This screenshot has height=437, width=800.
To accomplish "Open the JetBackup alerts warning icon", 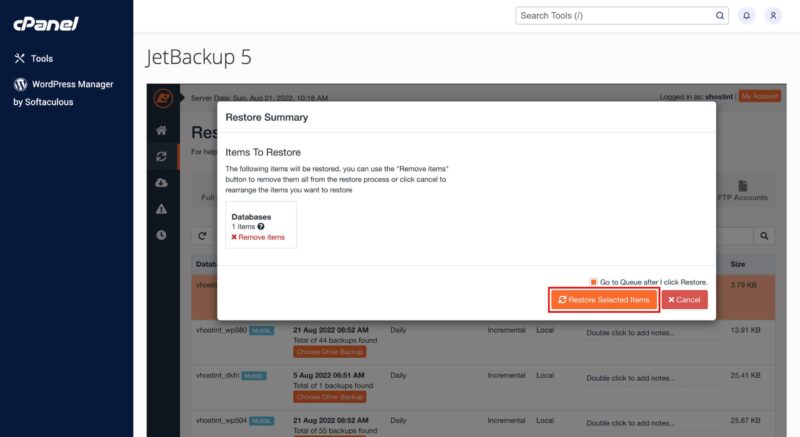I will click(162, 209).
